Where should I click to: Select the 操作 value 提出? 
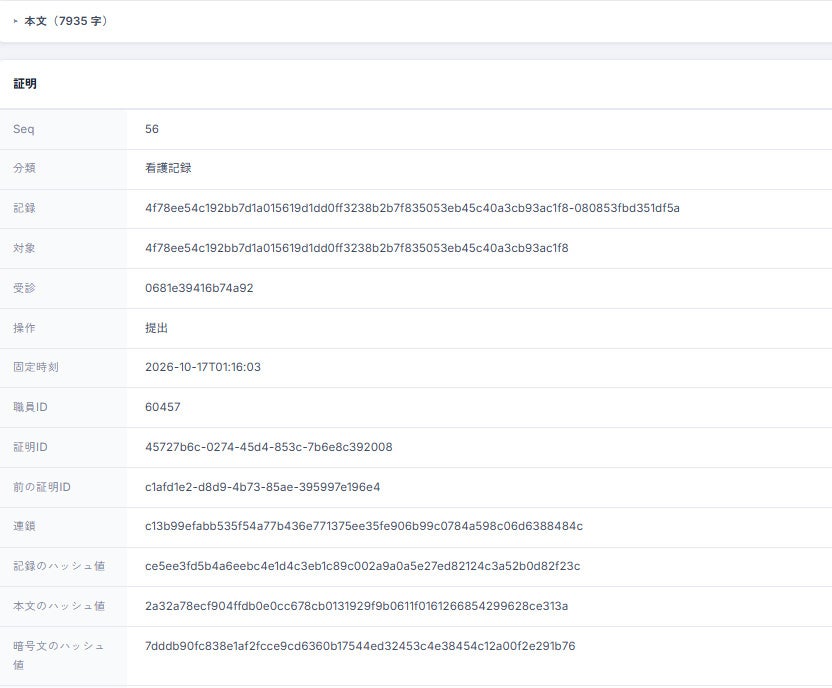[x=157, y=328]
